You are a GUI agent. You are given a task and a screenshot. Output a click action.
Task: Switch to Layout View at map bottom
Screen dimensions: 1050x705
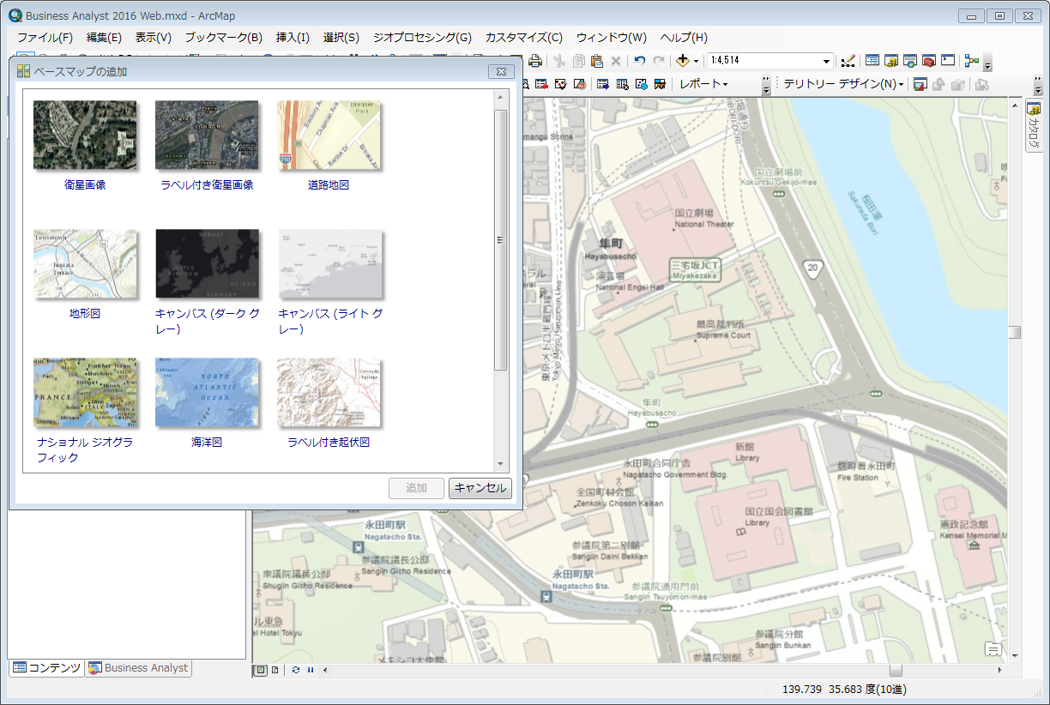pos(275,670)
